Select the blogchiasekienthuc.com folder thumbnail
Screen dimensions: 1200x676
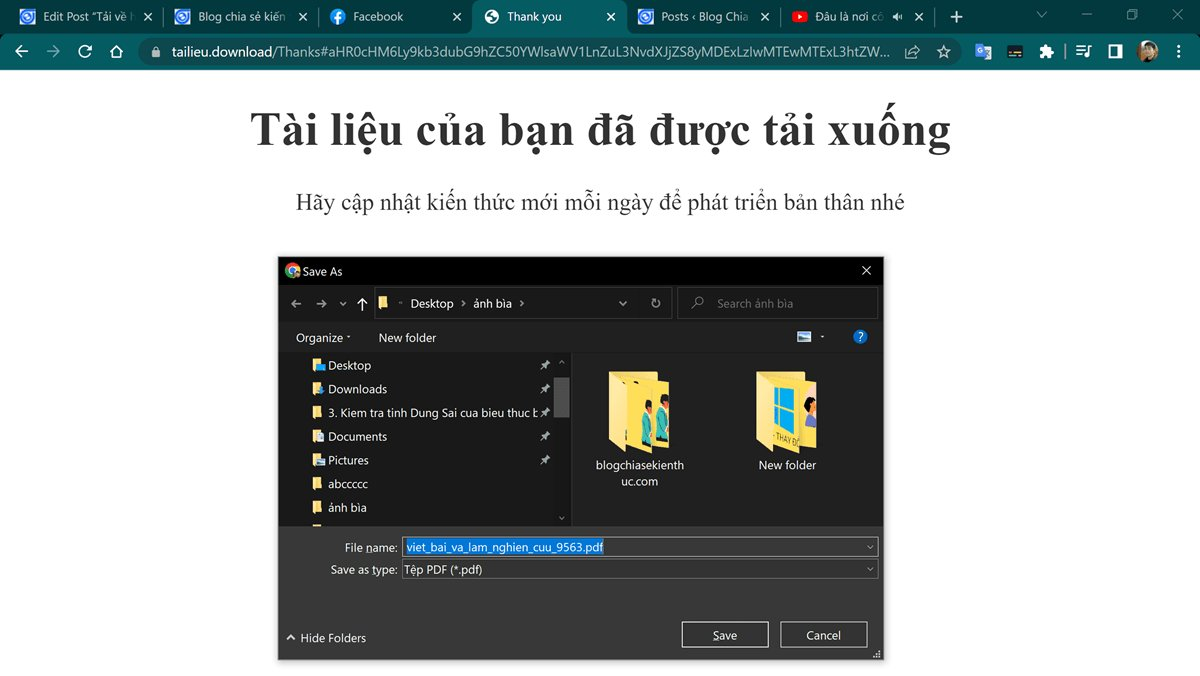tap(640, 430)
